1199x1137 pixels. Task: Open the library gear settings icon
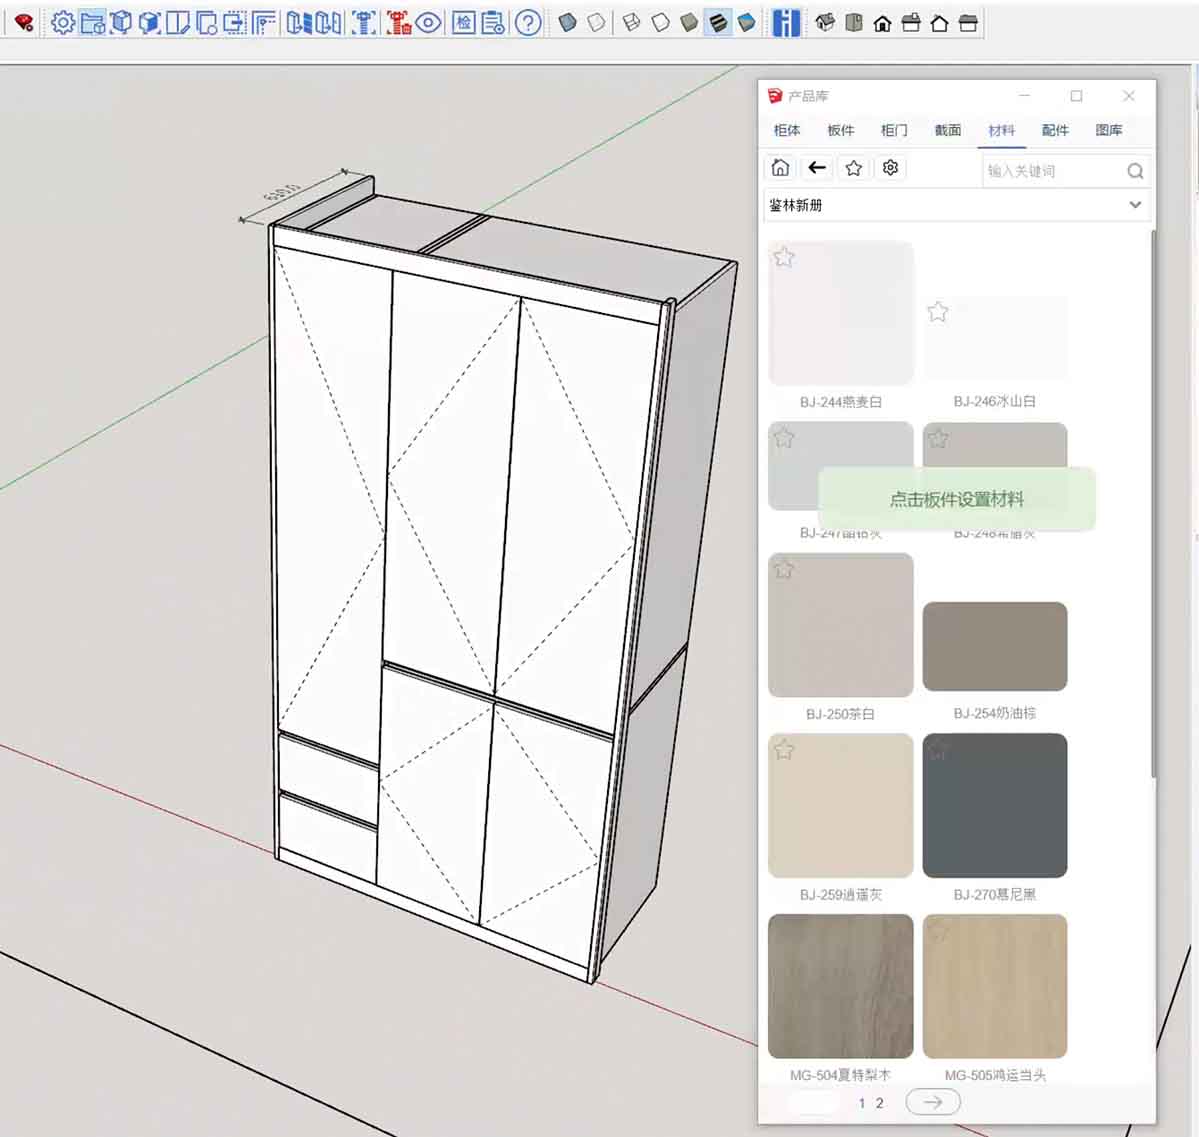890,168
